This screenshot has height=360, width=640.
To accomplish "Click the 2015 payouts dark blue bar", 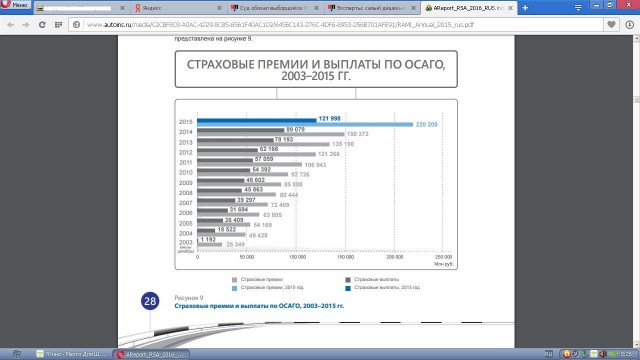I will pyautogui.click(x=256, y=120).
